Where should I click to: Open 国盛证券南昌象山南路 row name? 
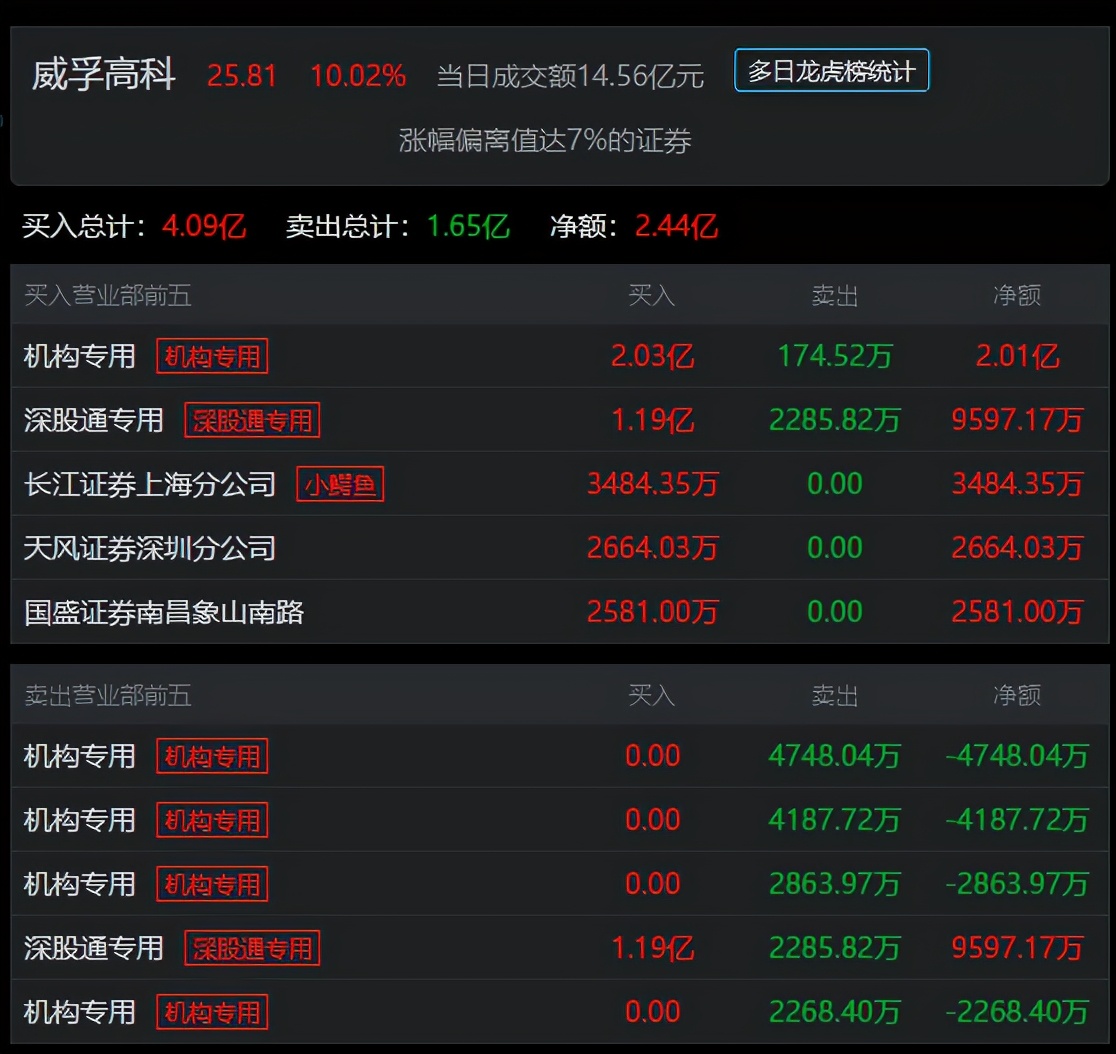coord(164,612)
